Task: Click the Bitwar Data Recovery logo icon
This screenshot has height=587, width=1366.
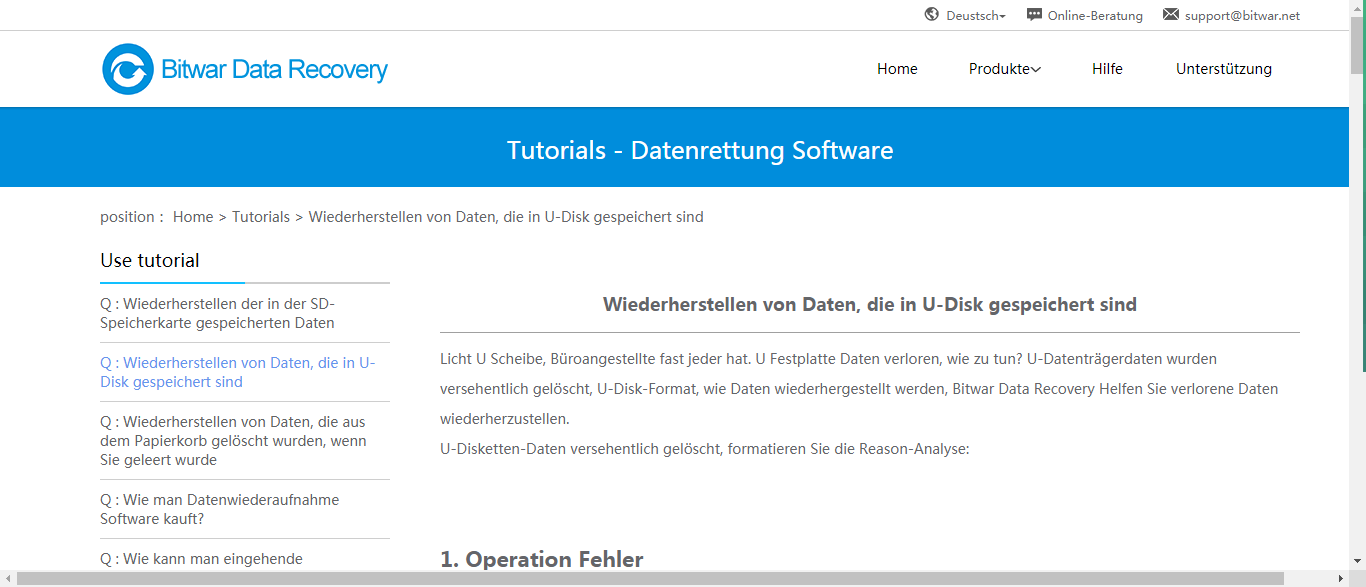Action: (128, 69)
